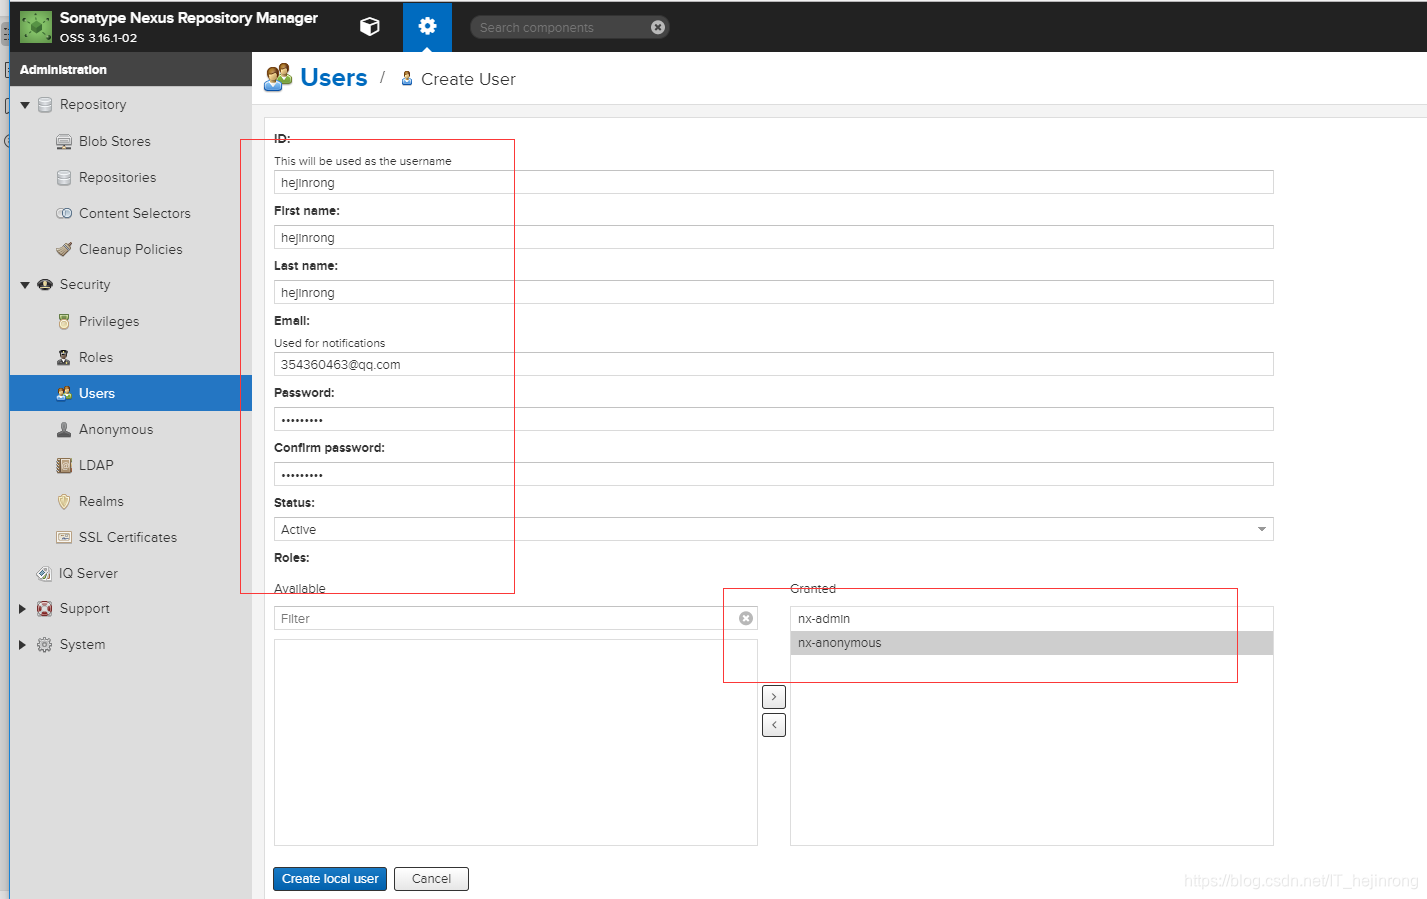Click the ID input field
This screenshot has width=1427, height=899.
[x=773, y=182]
